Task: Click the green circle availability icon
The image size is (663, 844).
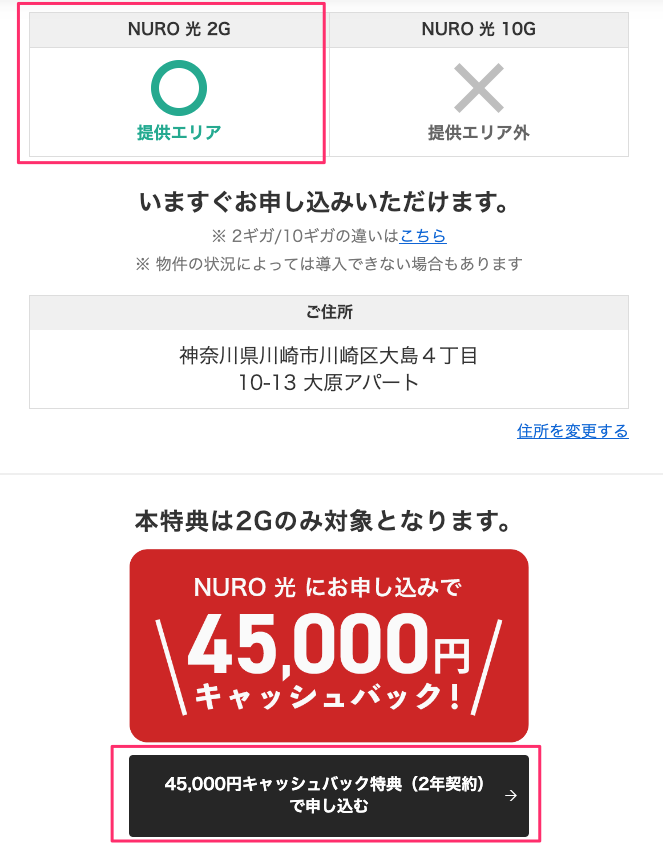Action: pyautogui.click(x=179, y=88)
